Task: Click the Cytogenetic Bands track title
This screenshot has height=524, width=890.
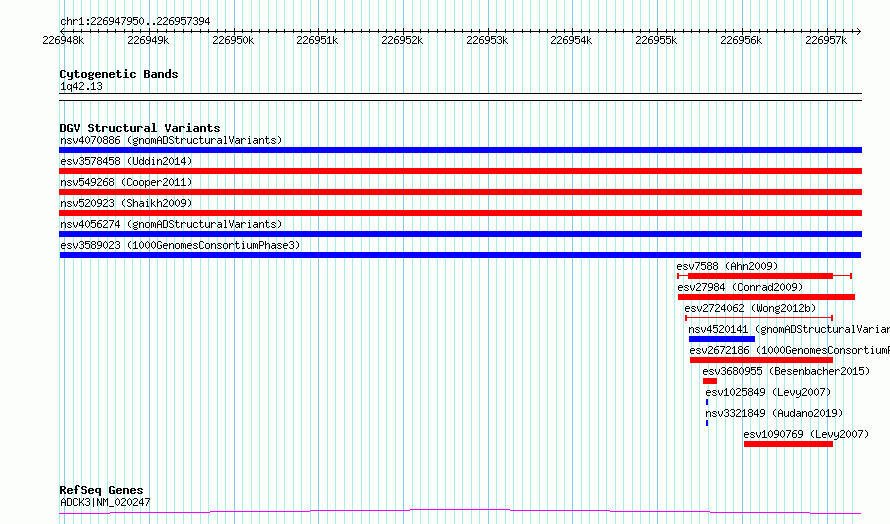Action: coord(119,74)
